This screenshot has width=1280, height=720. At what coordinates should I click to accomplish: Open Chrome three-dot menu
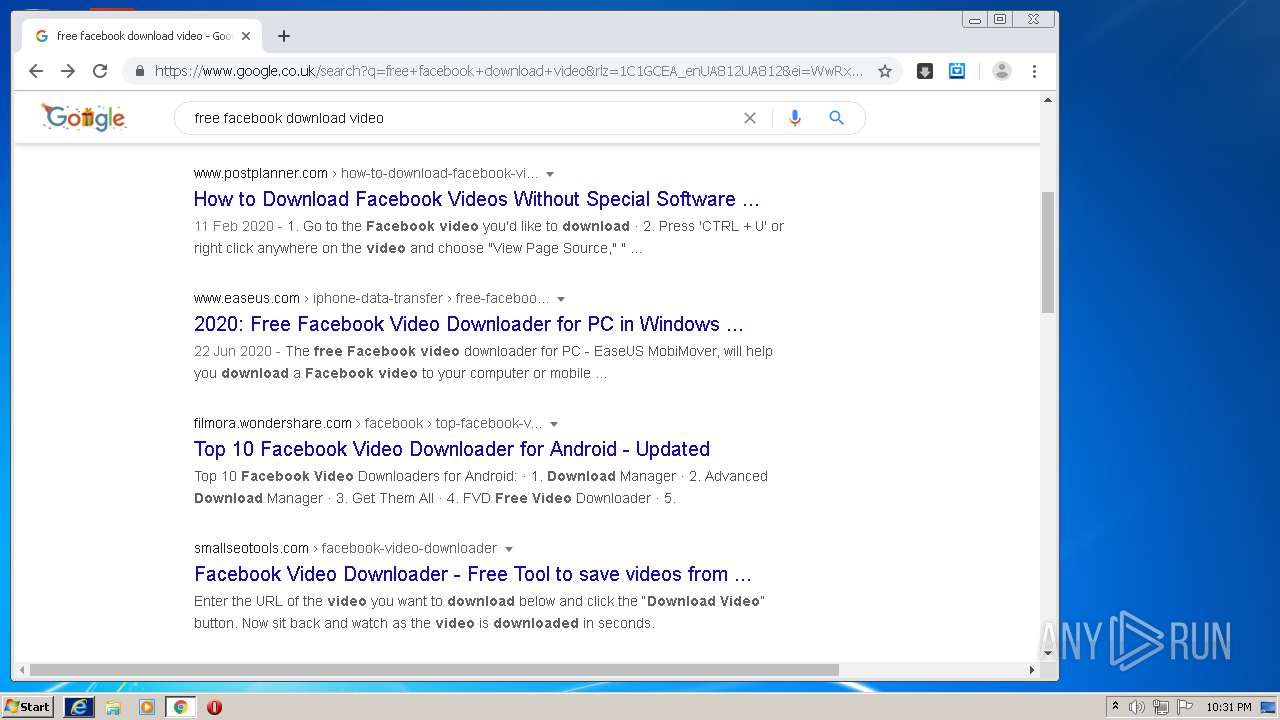[x=1034, y=71]
